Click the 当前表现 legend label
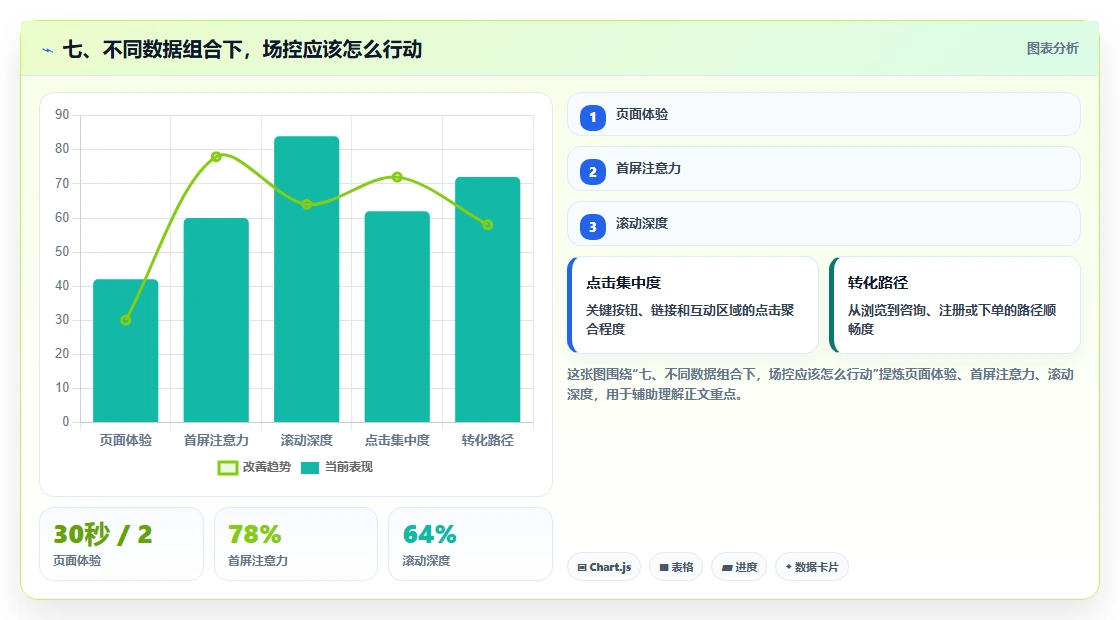The width and height of the screenshot is (1120, 620). [x=349, y=467]
